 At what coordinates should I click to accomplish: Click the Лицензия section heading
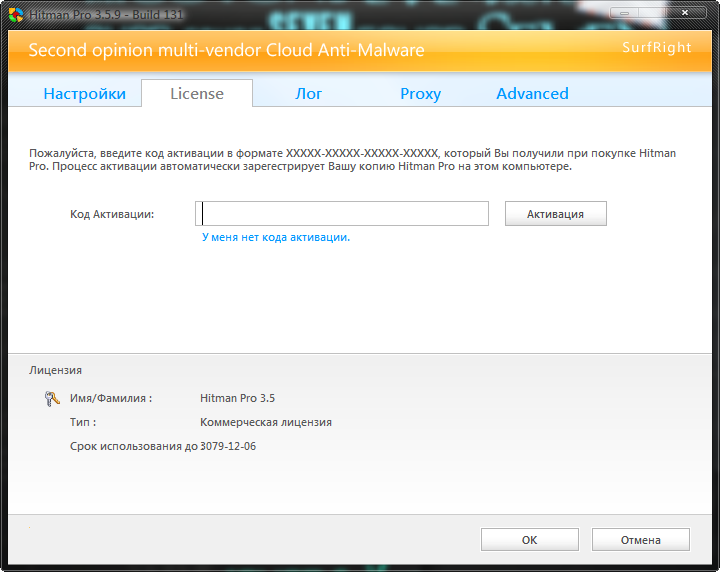coord(56,370)
